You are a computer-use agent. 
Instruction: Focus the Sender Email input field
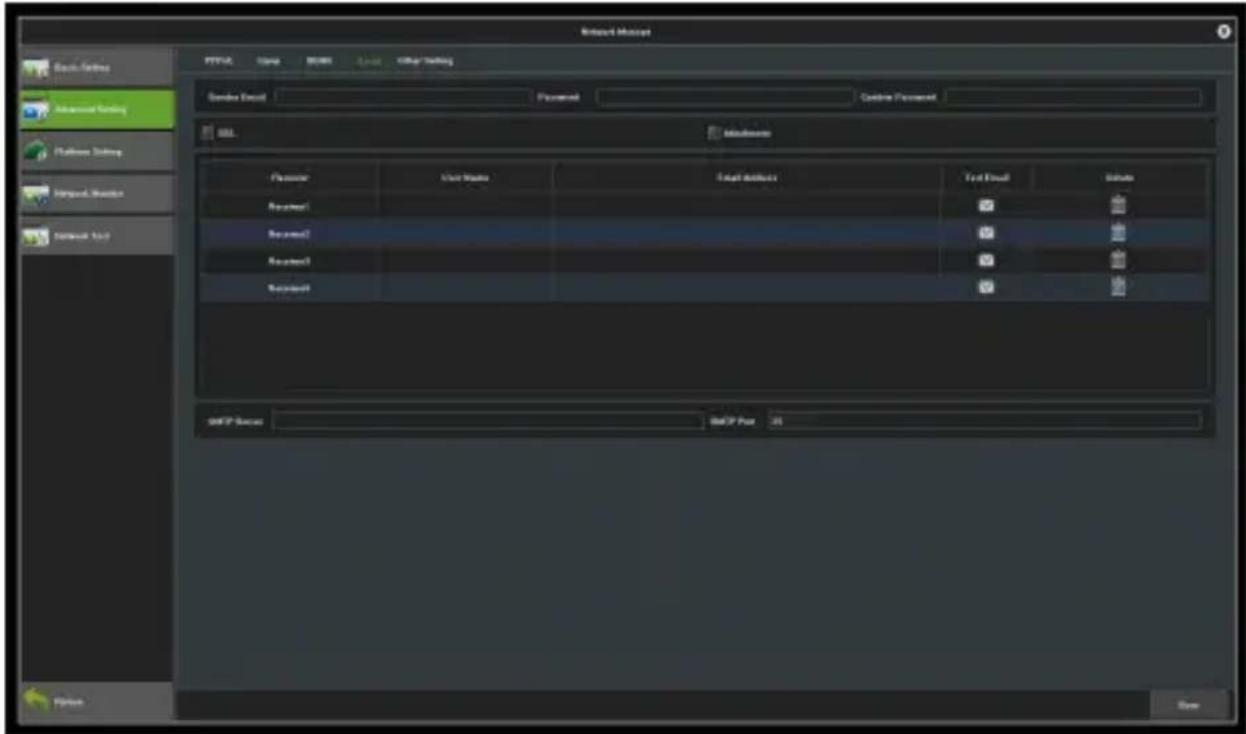click(400, 97)
